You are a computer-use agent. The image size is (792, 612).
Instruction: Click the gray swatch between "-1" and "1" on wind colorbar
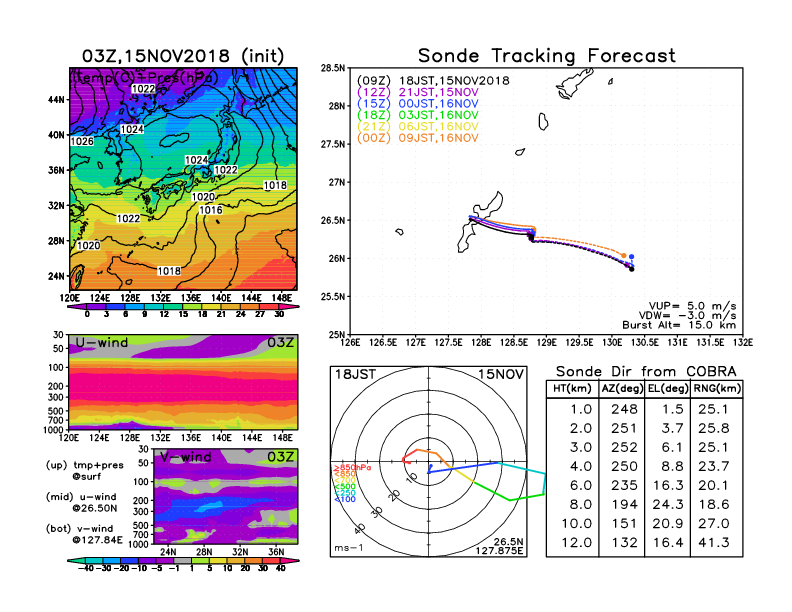coord(183,560)
